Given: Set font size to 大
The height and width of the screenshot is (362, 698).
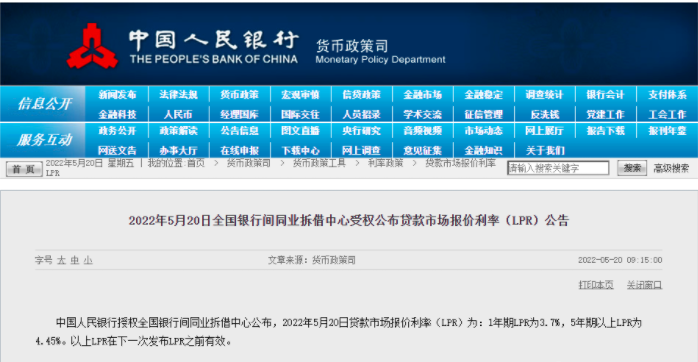Looking at the screenshot, I should coord(61,260).
